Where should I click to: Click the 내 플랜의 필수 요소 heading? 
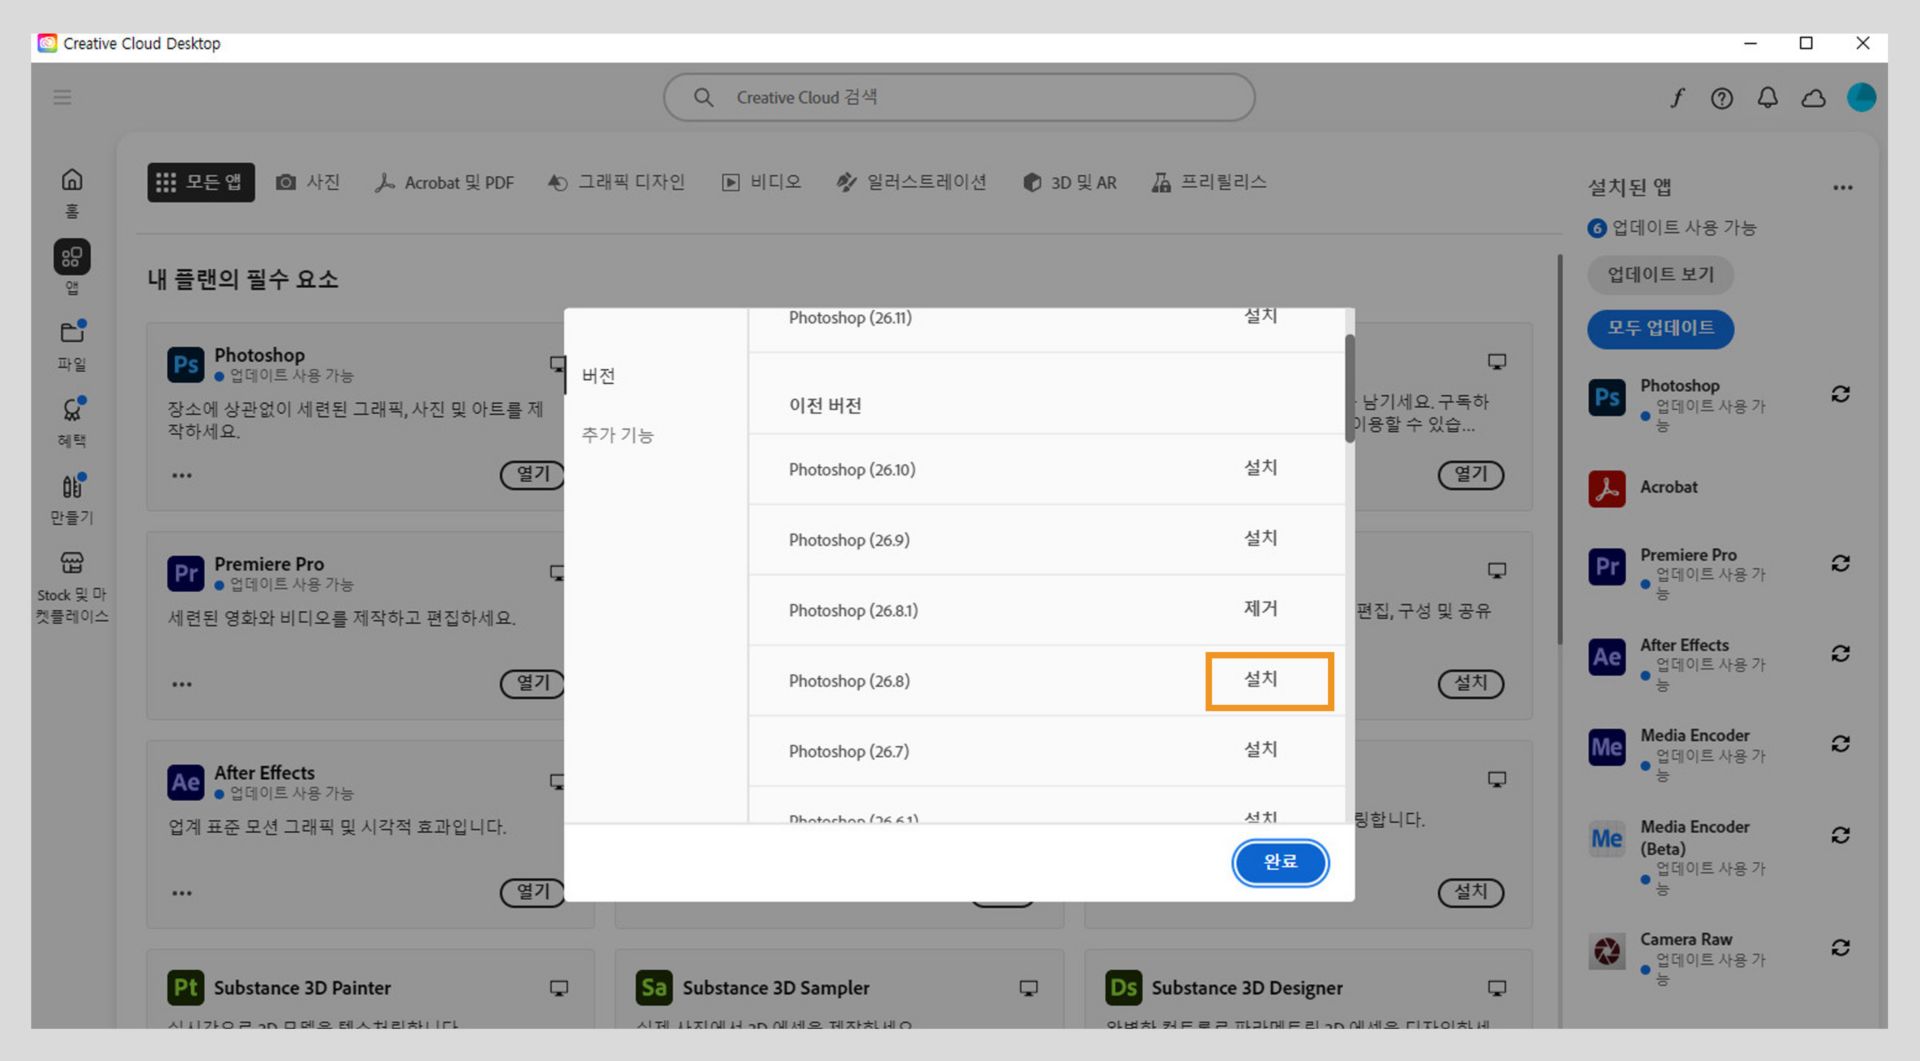pos(243,280)
